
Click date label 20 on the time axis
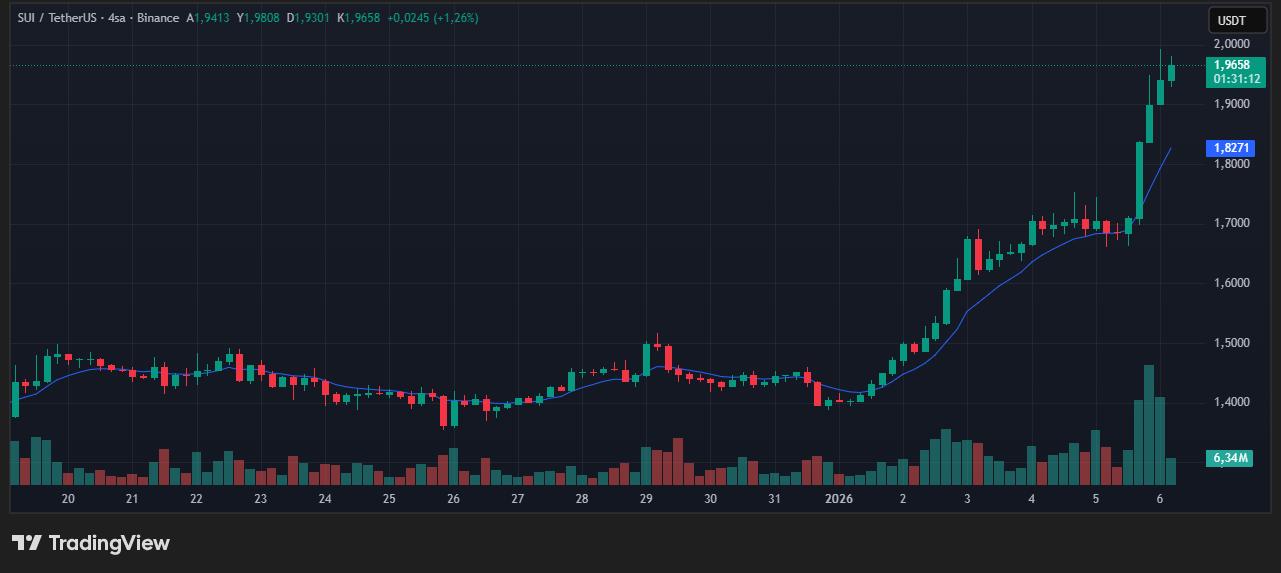tap(68, 498)
